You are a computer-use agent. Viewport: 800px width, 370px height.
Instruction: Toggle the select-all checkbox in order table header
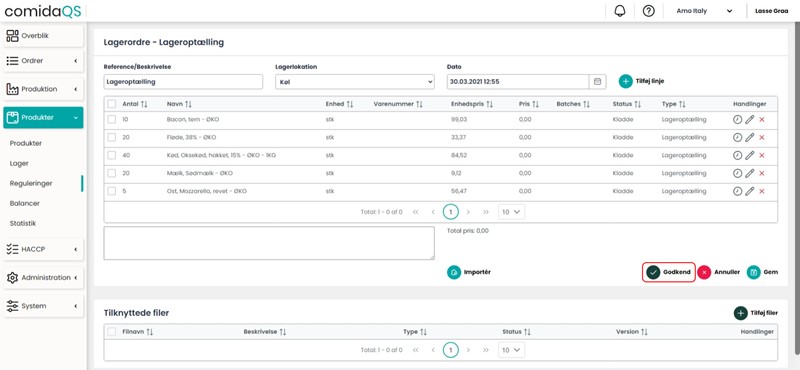click(112, 104)
